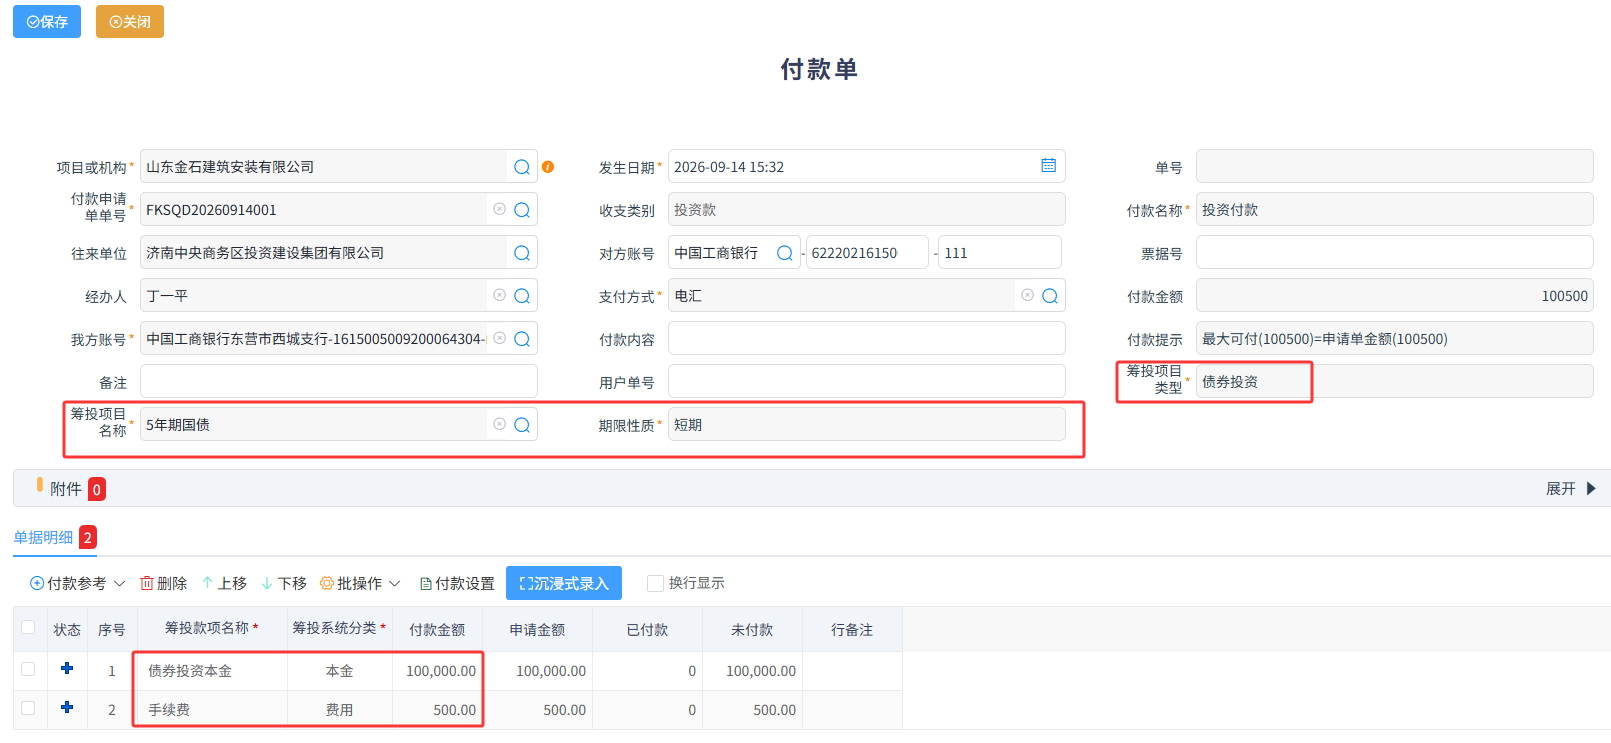Click the 手续费 cell in row 2
Image resolution: width=1611 pixels, height=743 pixels.
click(212, 710)
